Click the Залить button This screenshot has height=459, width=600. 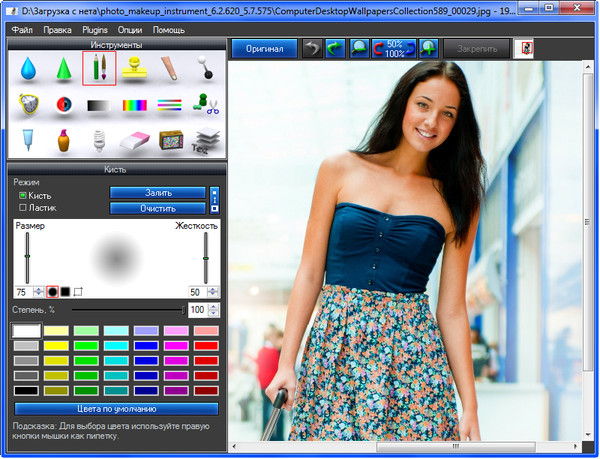pyautogui.click(x=158, y=192)
